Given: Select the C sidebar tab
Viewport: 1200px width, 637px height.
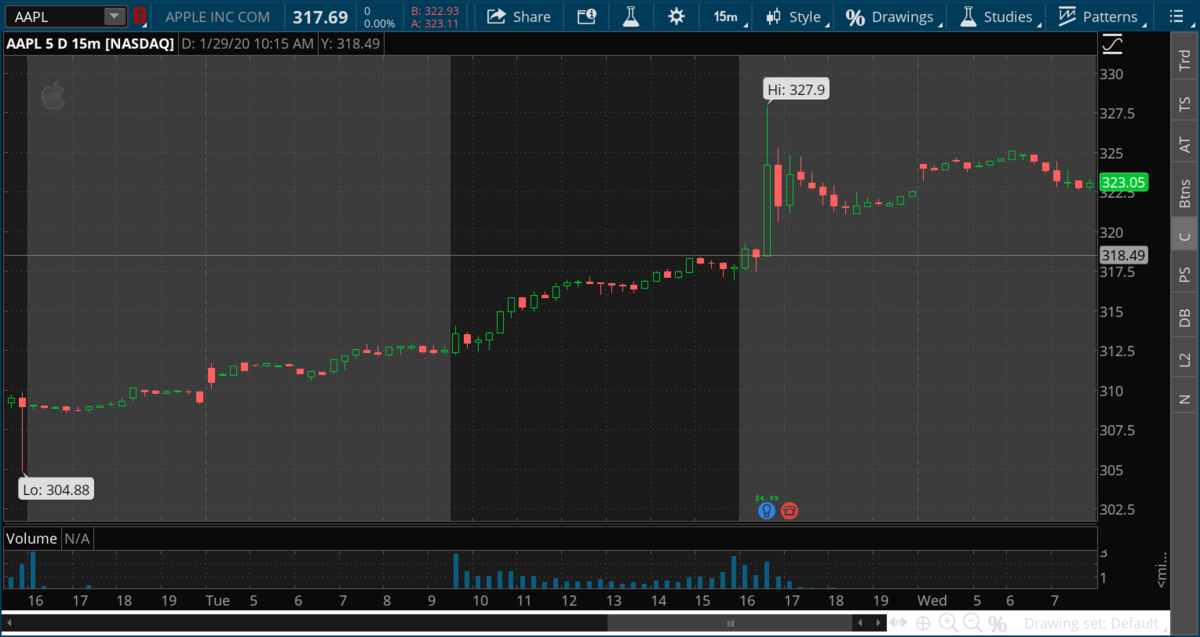Looking at the screenshot, I should 1184,236.
